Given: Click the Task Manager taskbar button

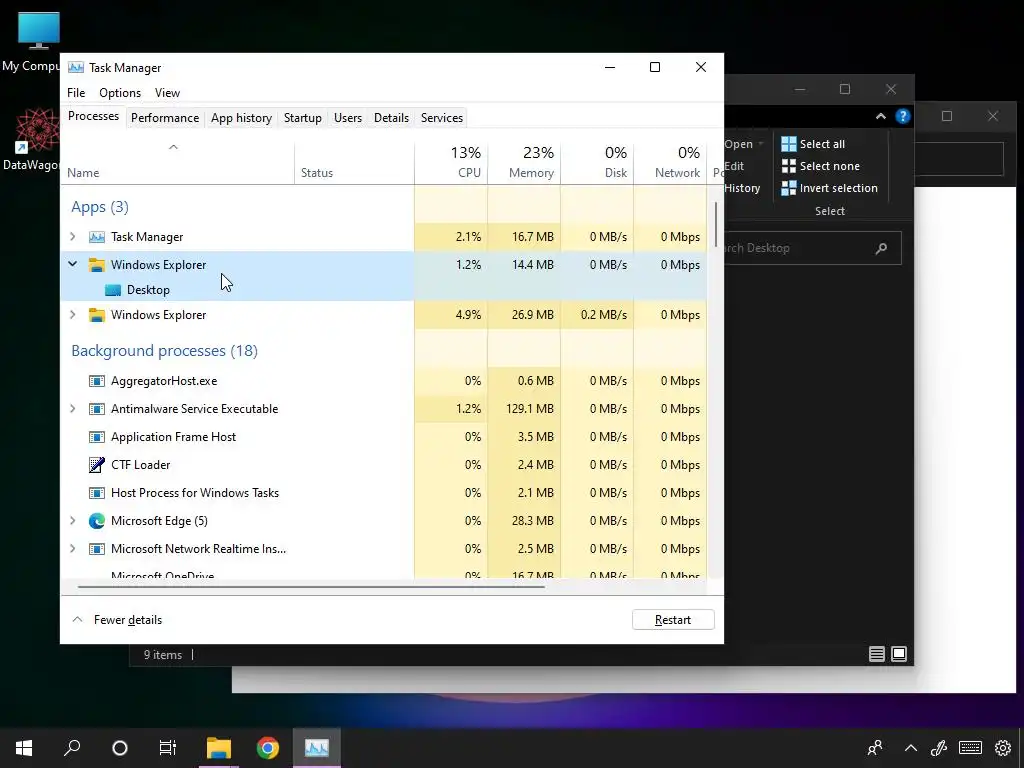Looking at the screenshot, I should (317, 748).
